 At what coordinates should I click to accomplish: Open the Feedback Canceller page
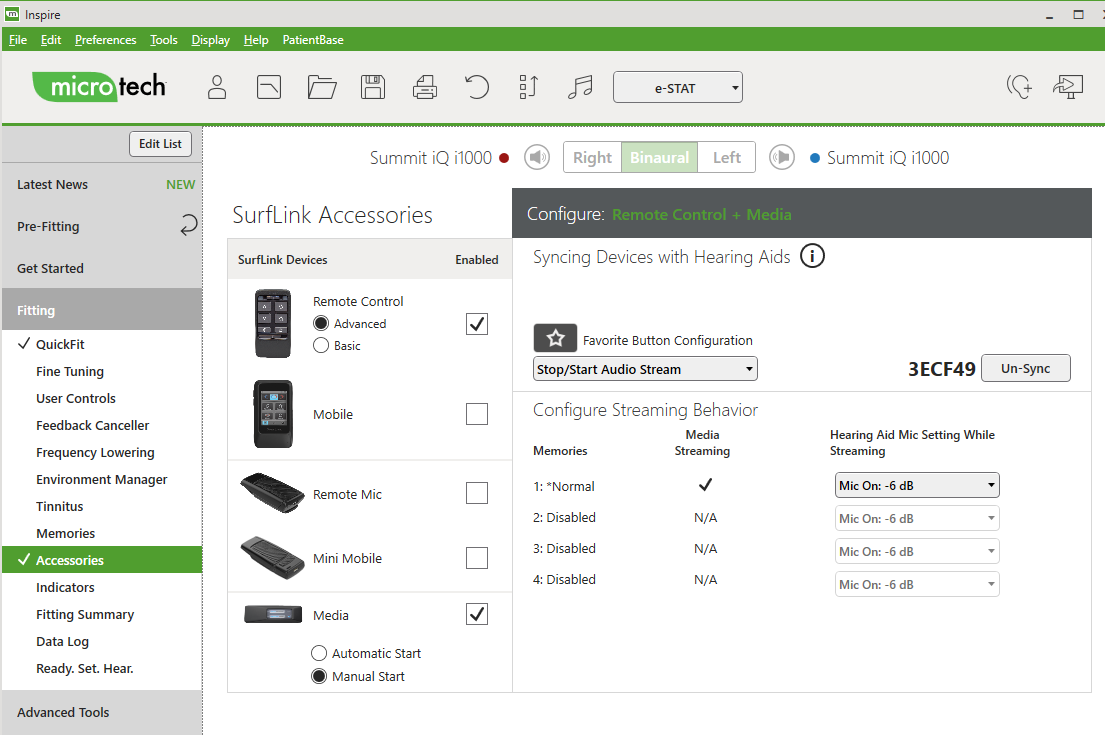coord(102,426)
